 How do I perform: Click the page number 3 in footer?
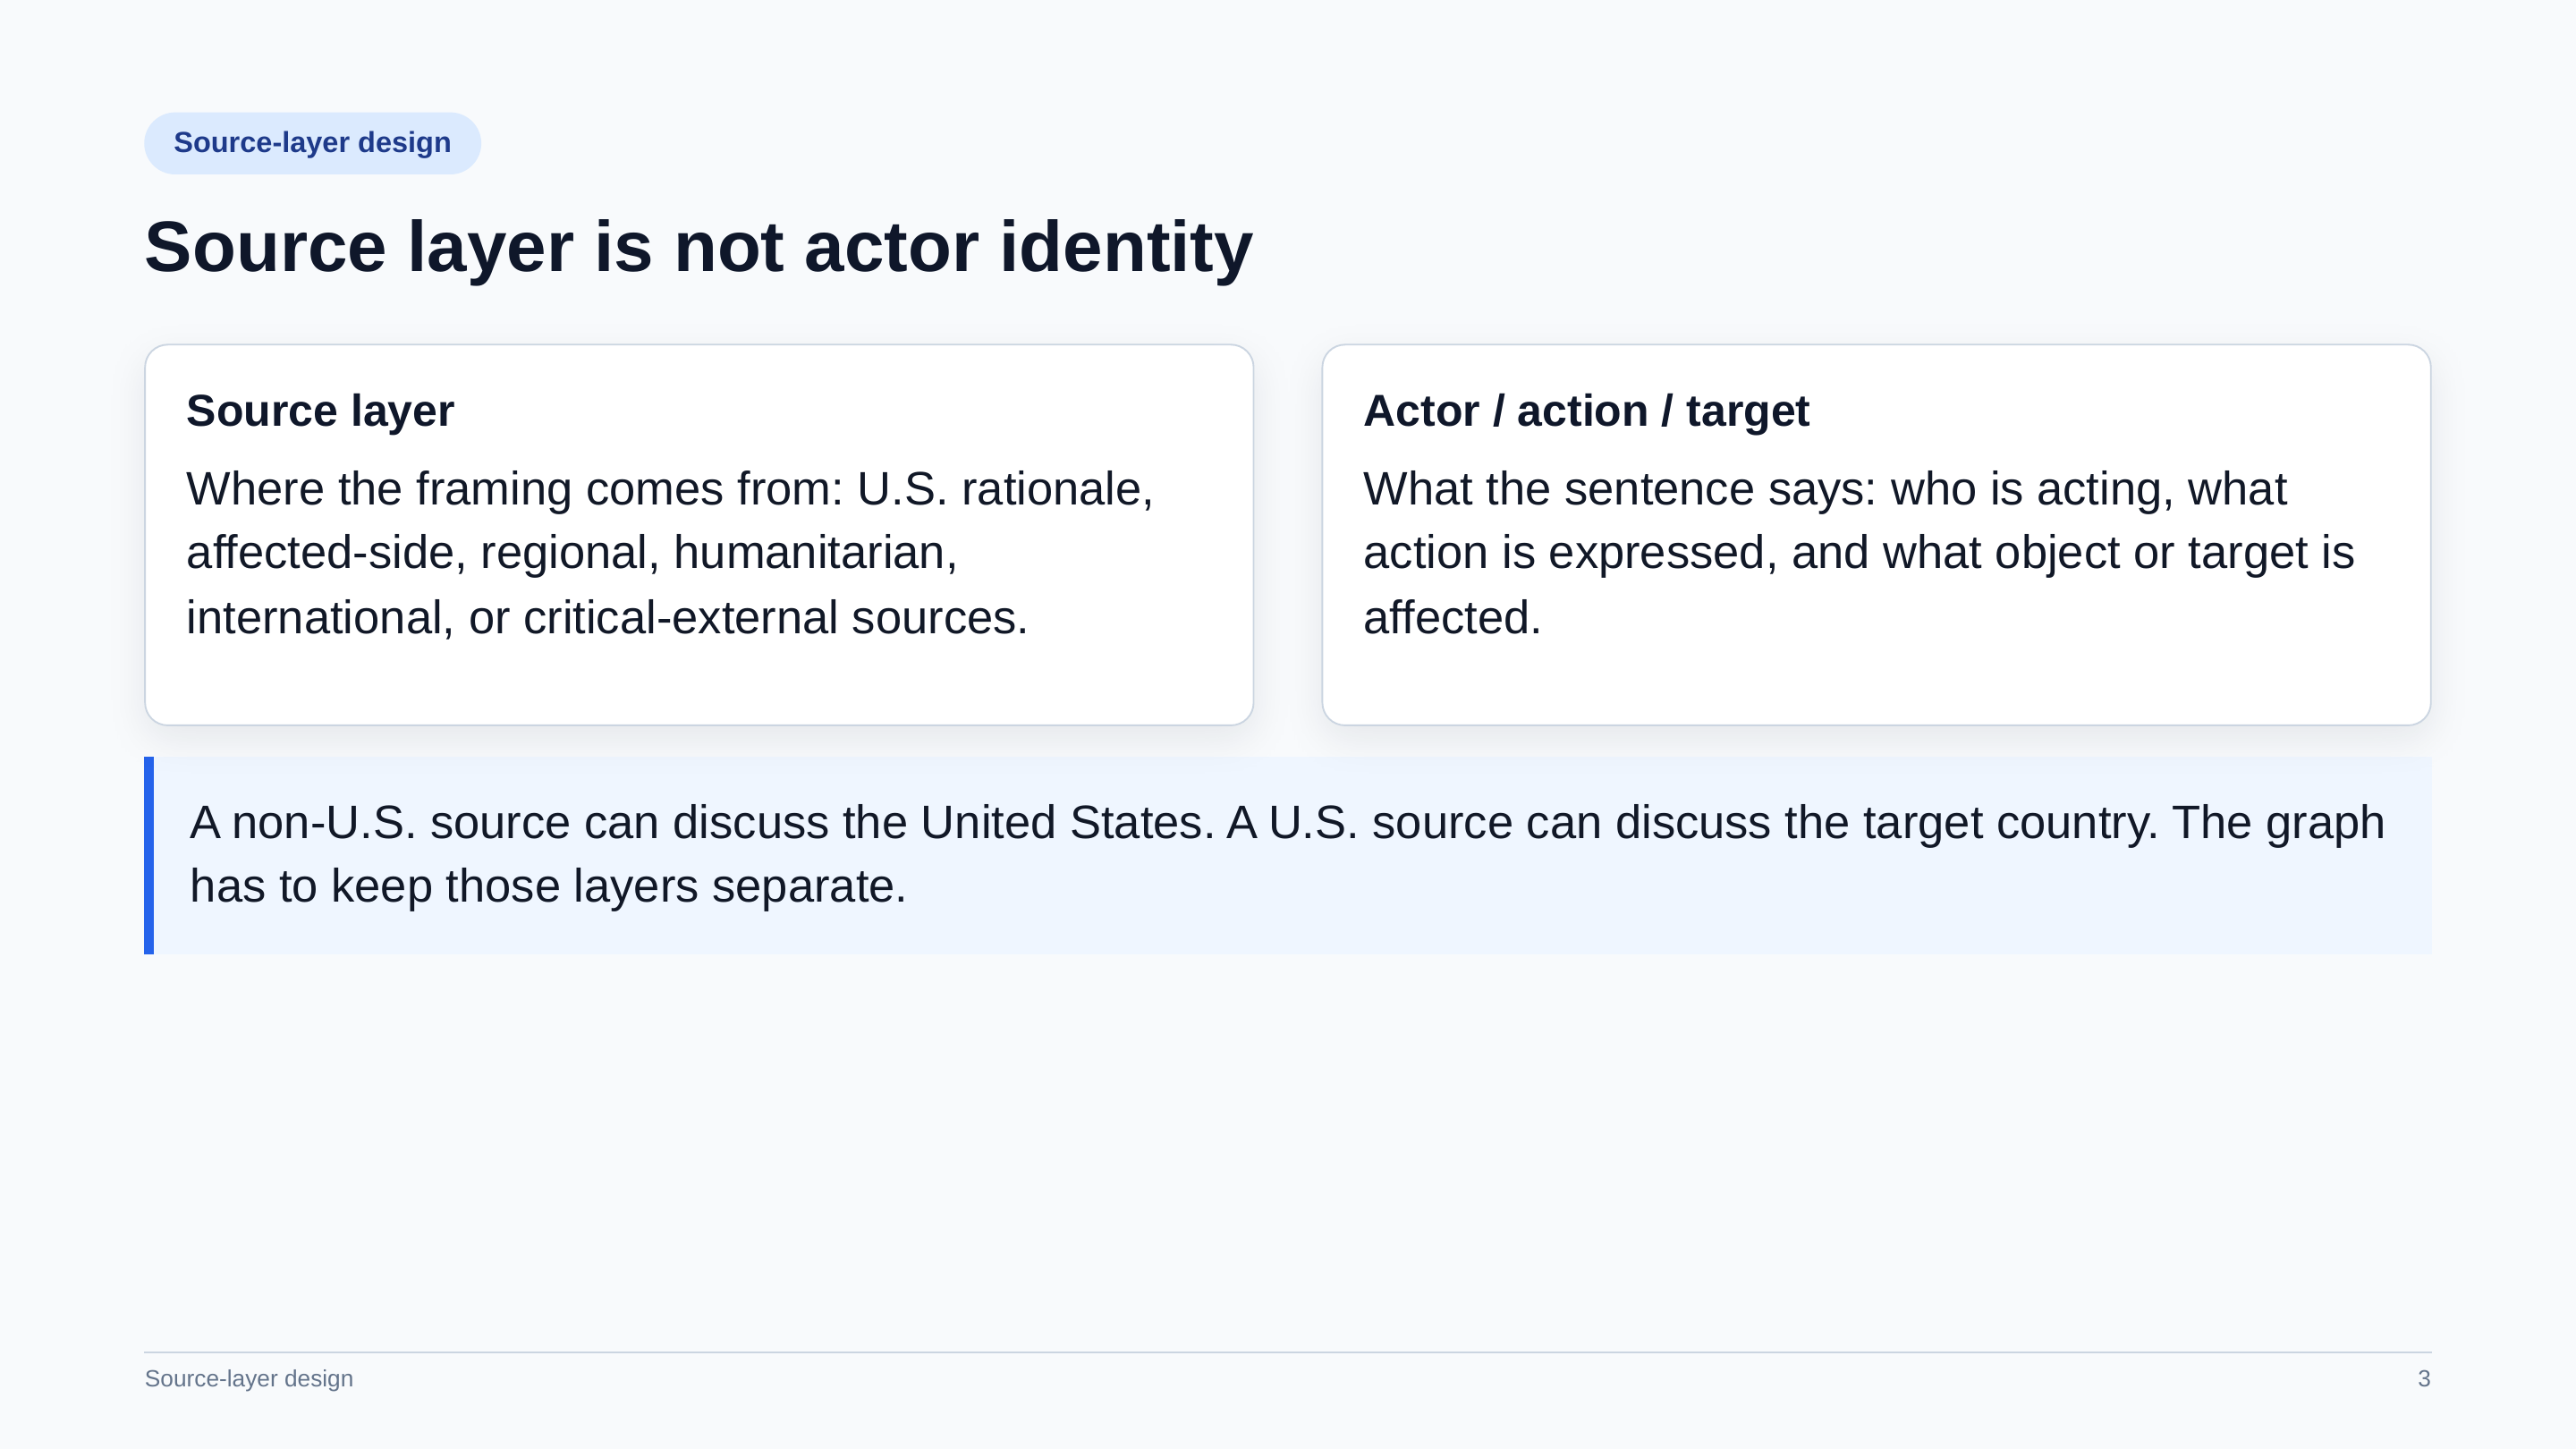[2423, 1378]
